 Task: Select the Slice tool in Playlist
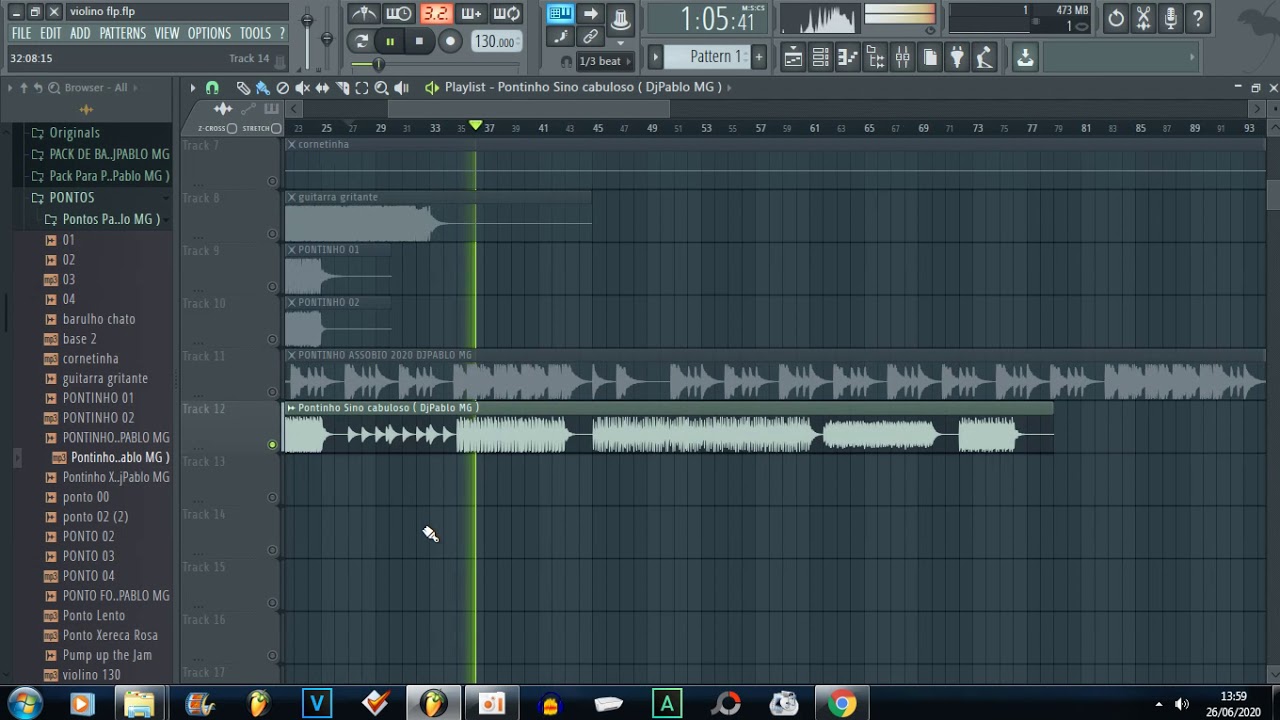342,88
